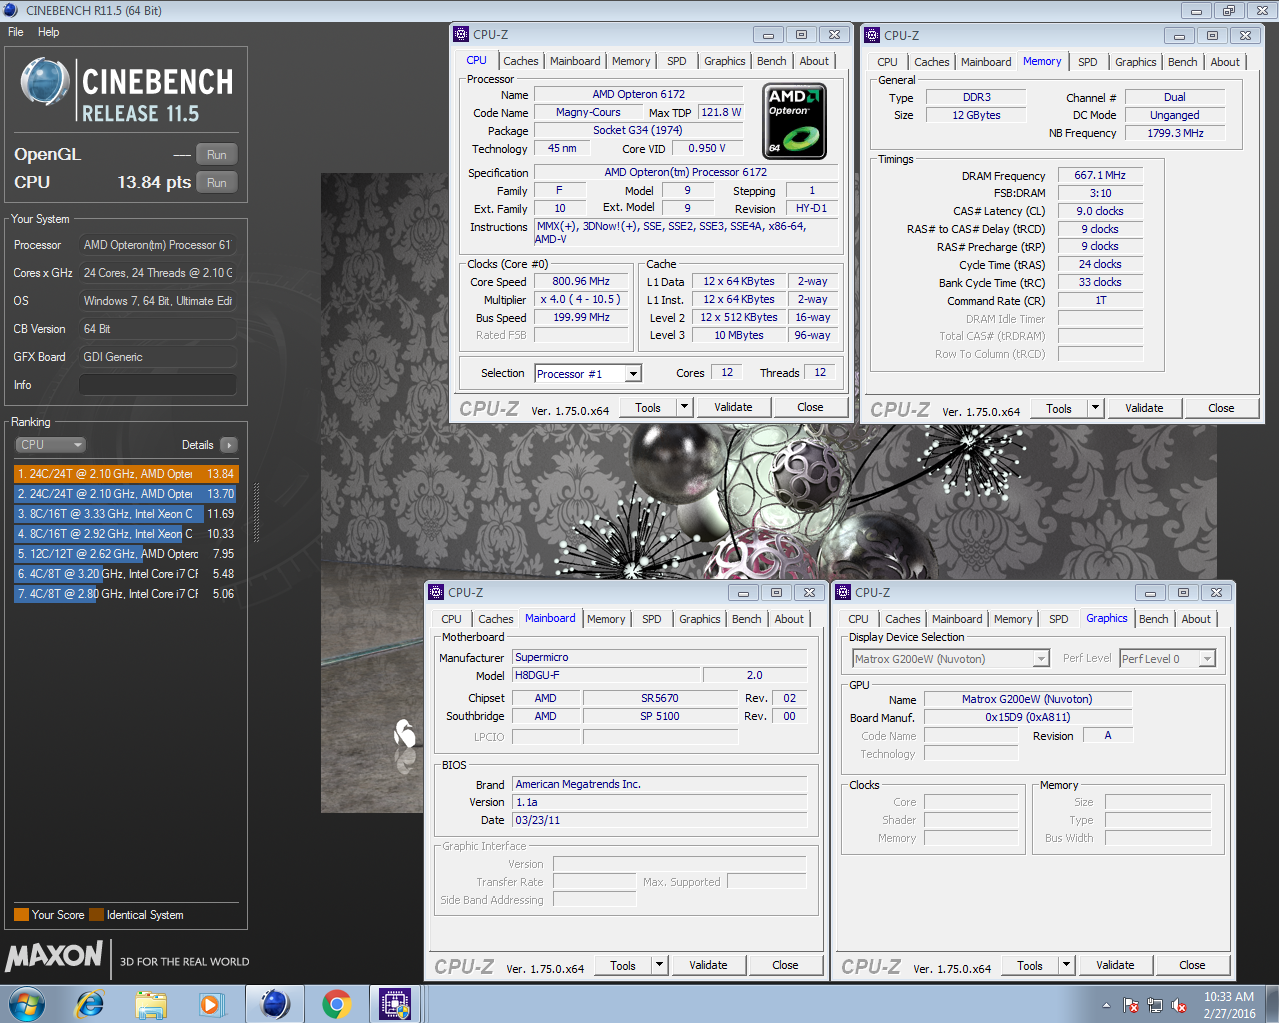Viewport: 1279px width, 1023px height.
Task: Click Validate in CPU window
Action: [x=733, y=407]
